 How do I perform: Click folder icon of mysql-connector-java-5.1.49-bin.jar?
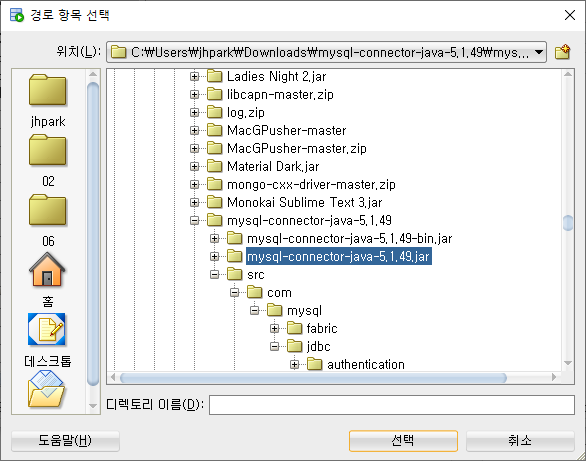[235, 238]
